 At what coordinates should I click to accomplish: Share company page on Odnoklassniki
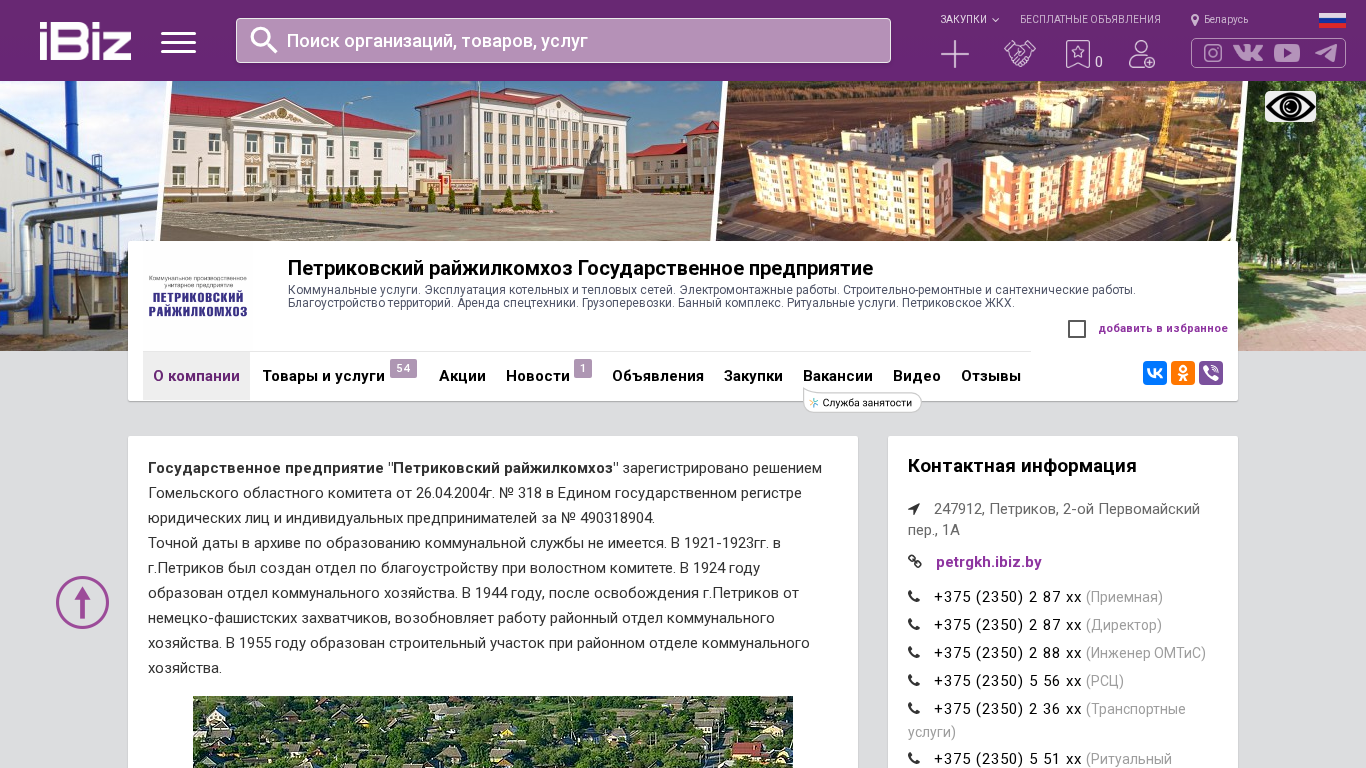tap(1183, 373)
